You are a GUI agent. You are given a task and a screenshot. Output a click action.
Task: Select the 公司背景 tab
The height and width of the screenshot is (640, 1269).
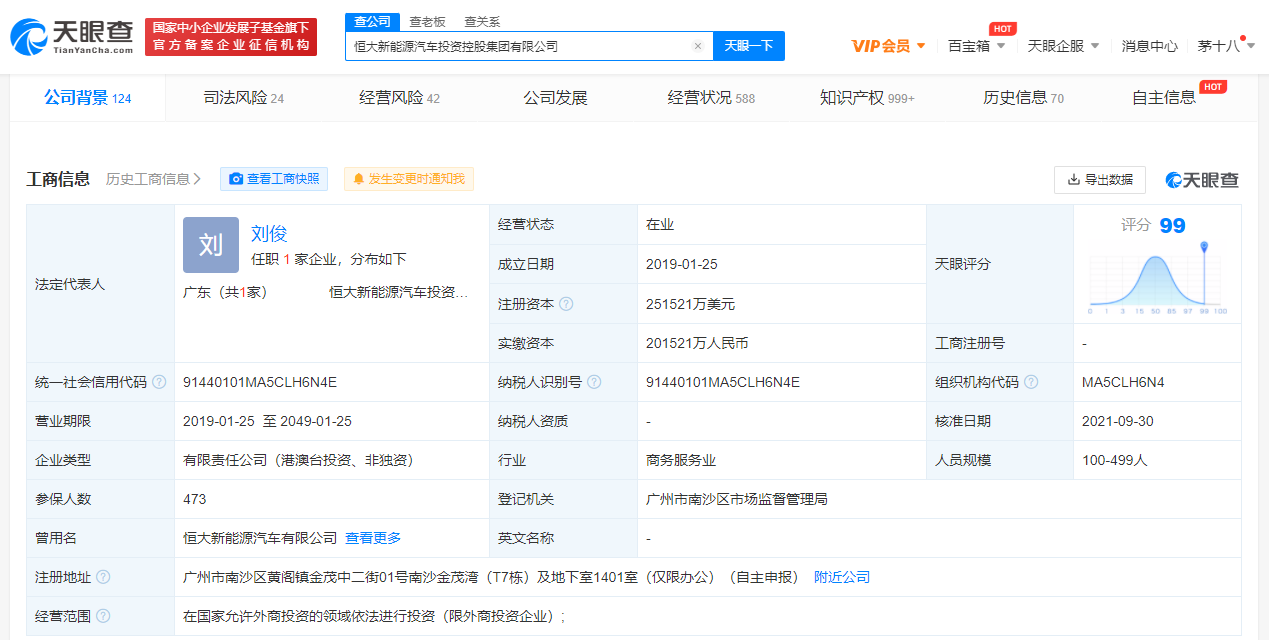[88, 98]
